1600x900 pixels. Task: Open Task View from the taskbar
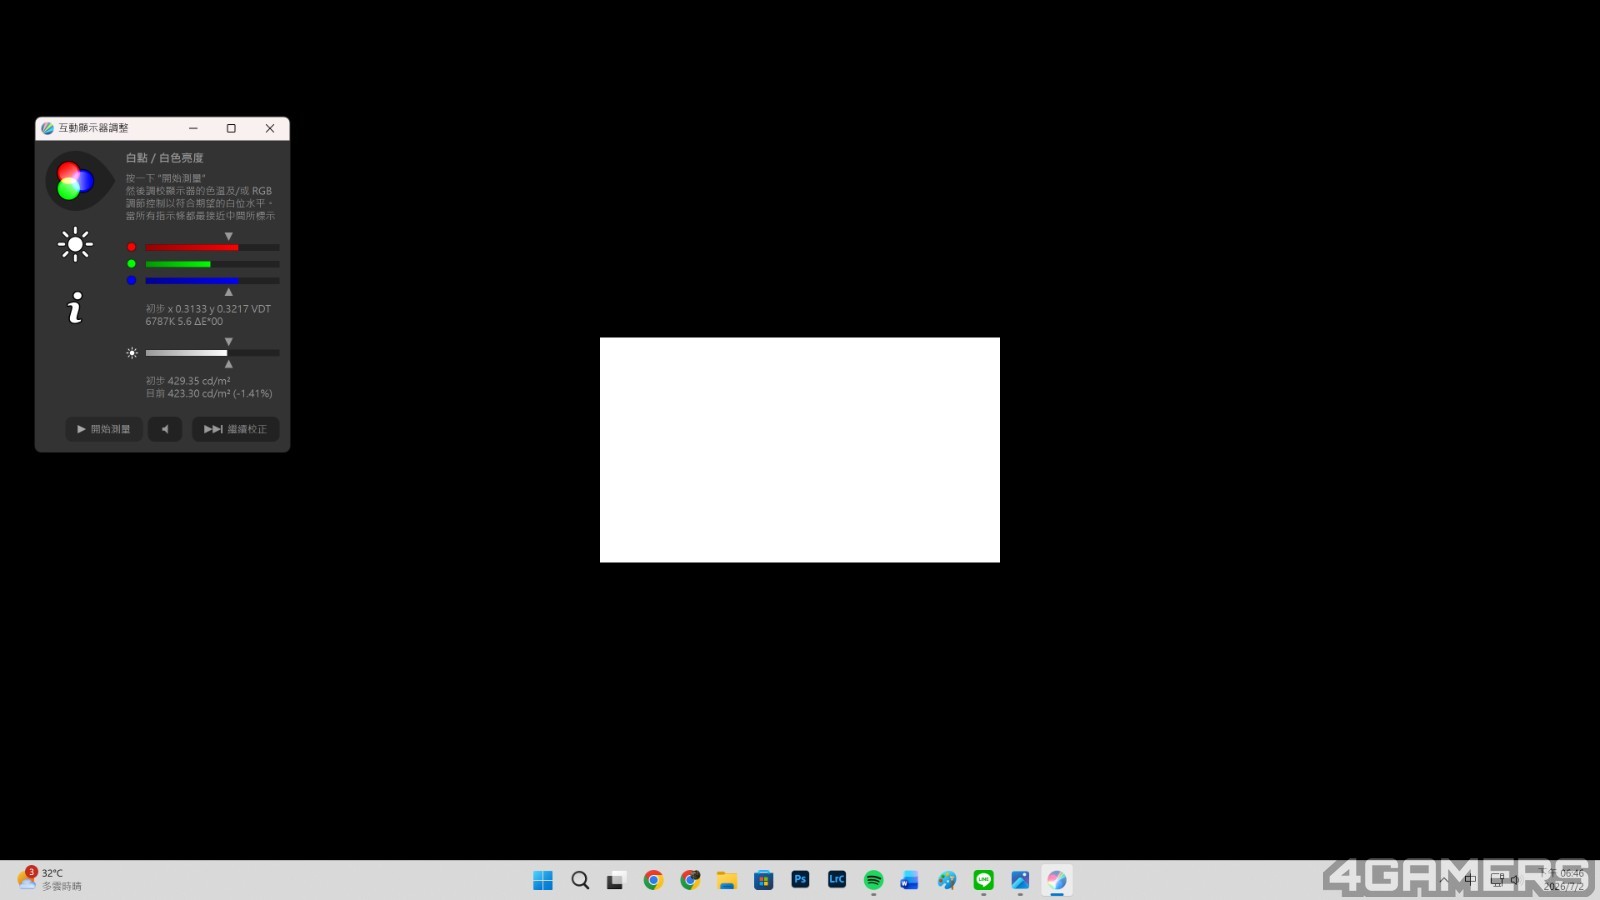[616, 880]
